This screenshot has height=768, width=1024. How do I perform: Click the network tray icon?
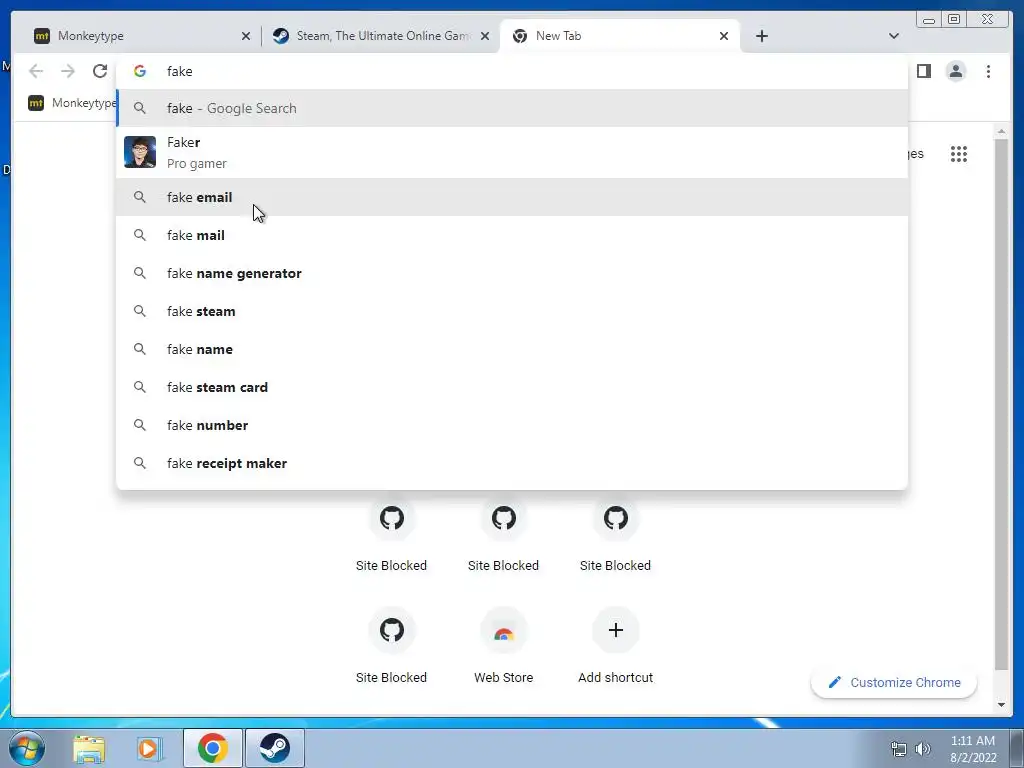(899, 749)
